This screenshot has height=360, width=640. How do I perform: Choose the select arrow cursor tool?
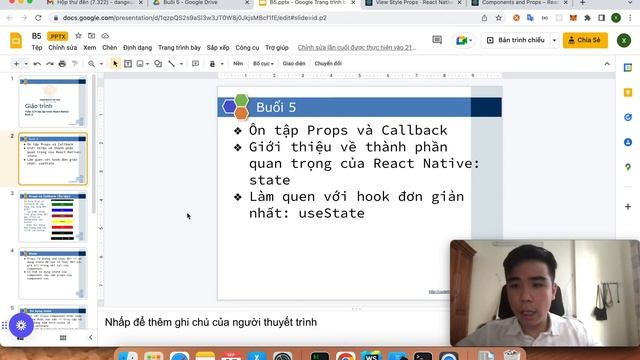pos(115,64)
